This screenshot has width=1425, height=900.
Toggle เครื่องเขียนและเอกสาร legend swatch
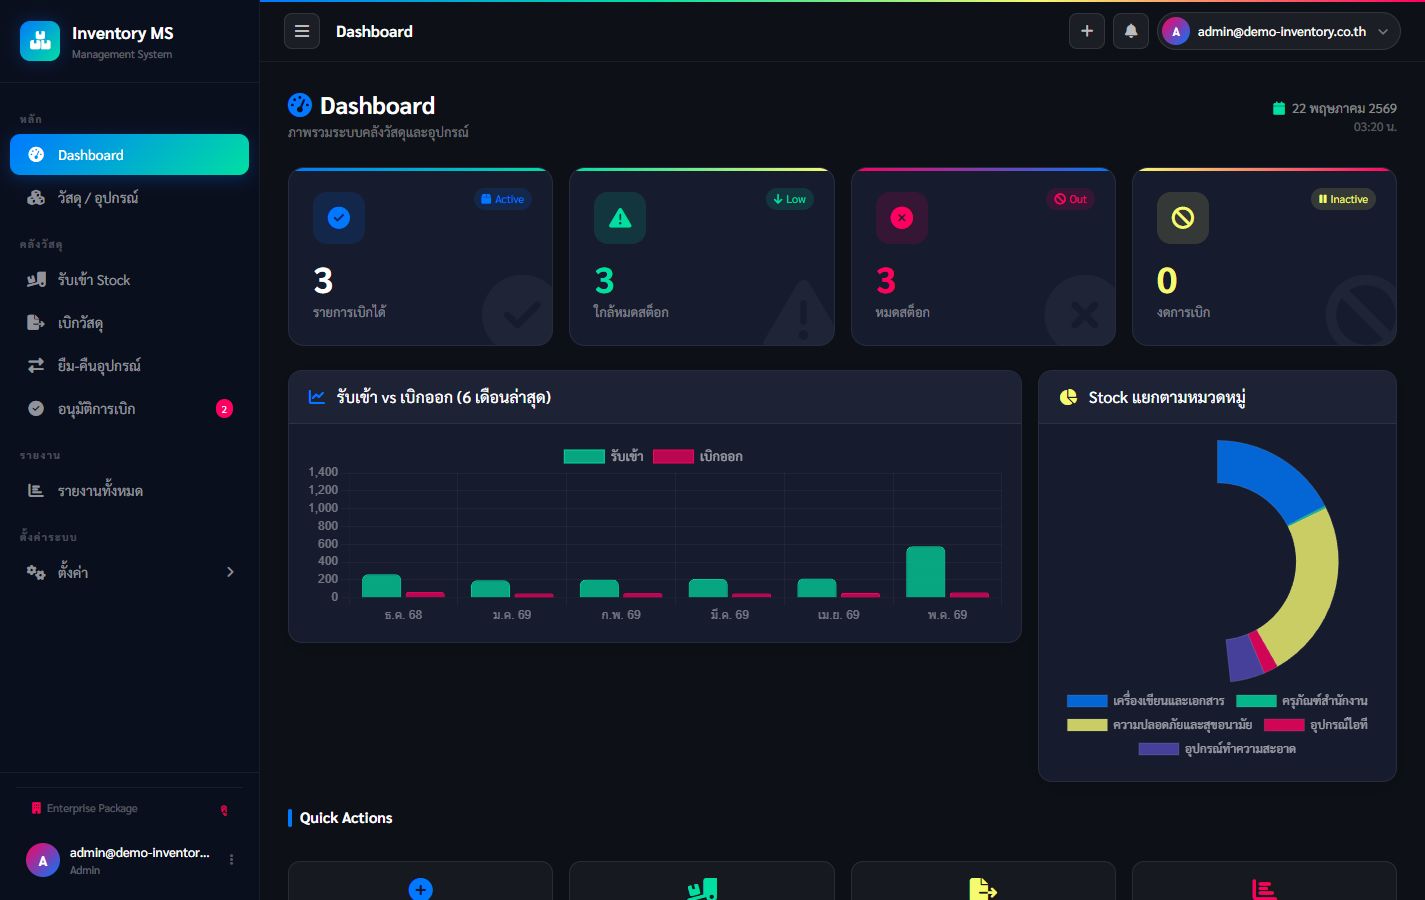[x=1087, y=701]
